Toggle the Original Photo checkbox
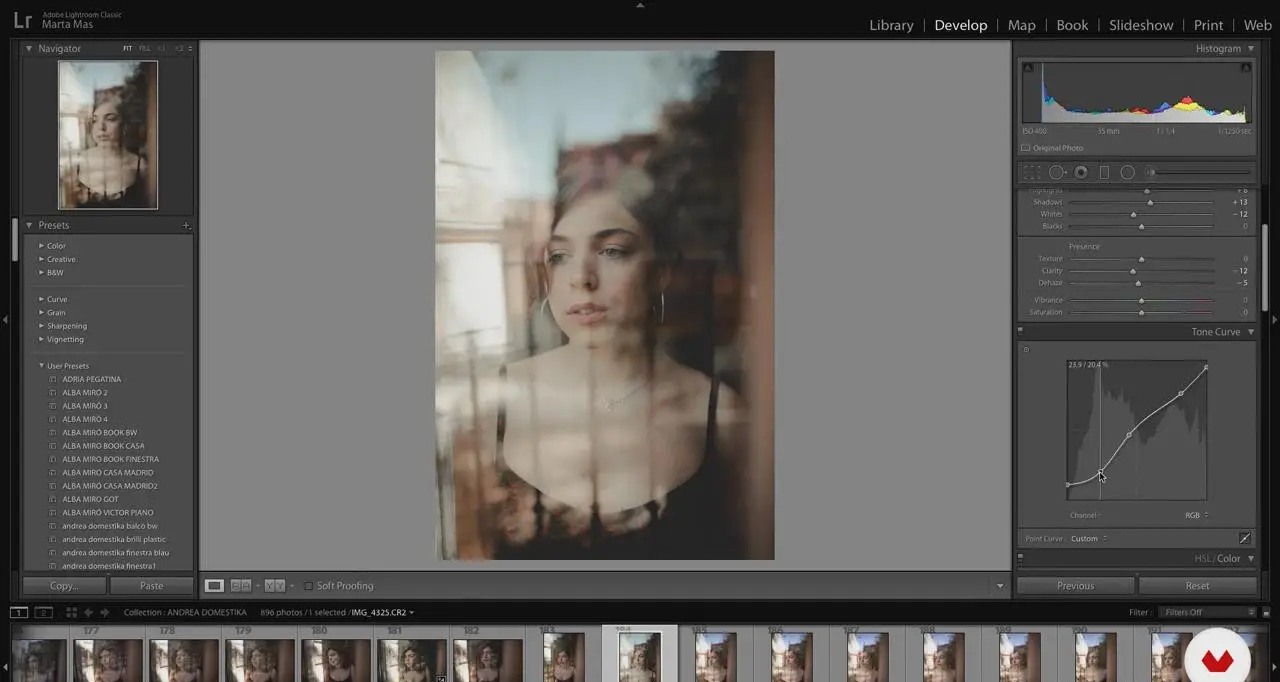The image size is (1280, 682). (1025, 148)
